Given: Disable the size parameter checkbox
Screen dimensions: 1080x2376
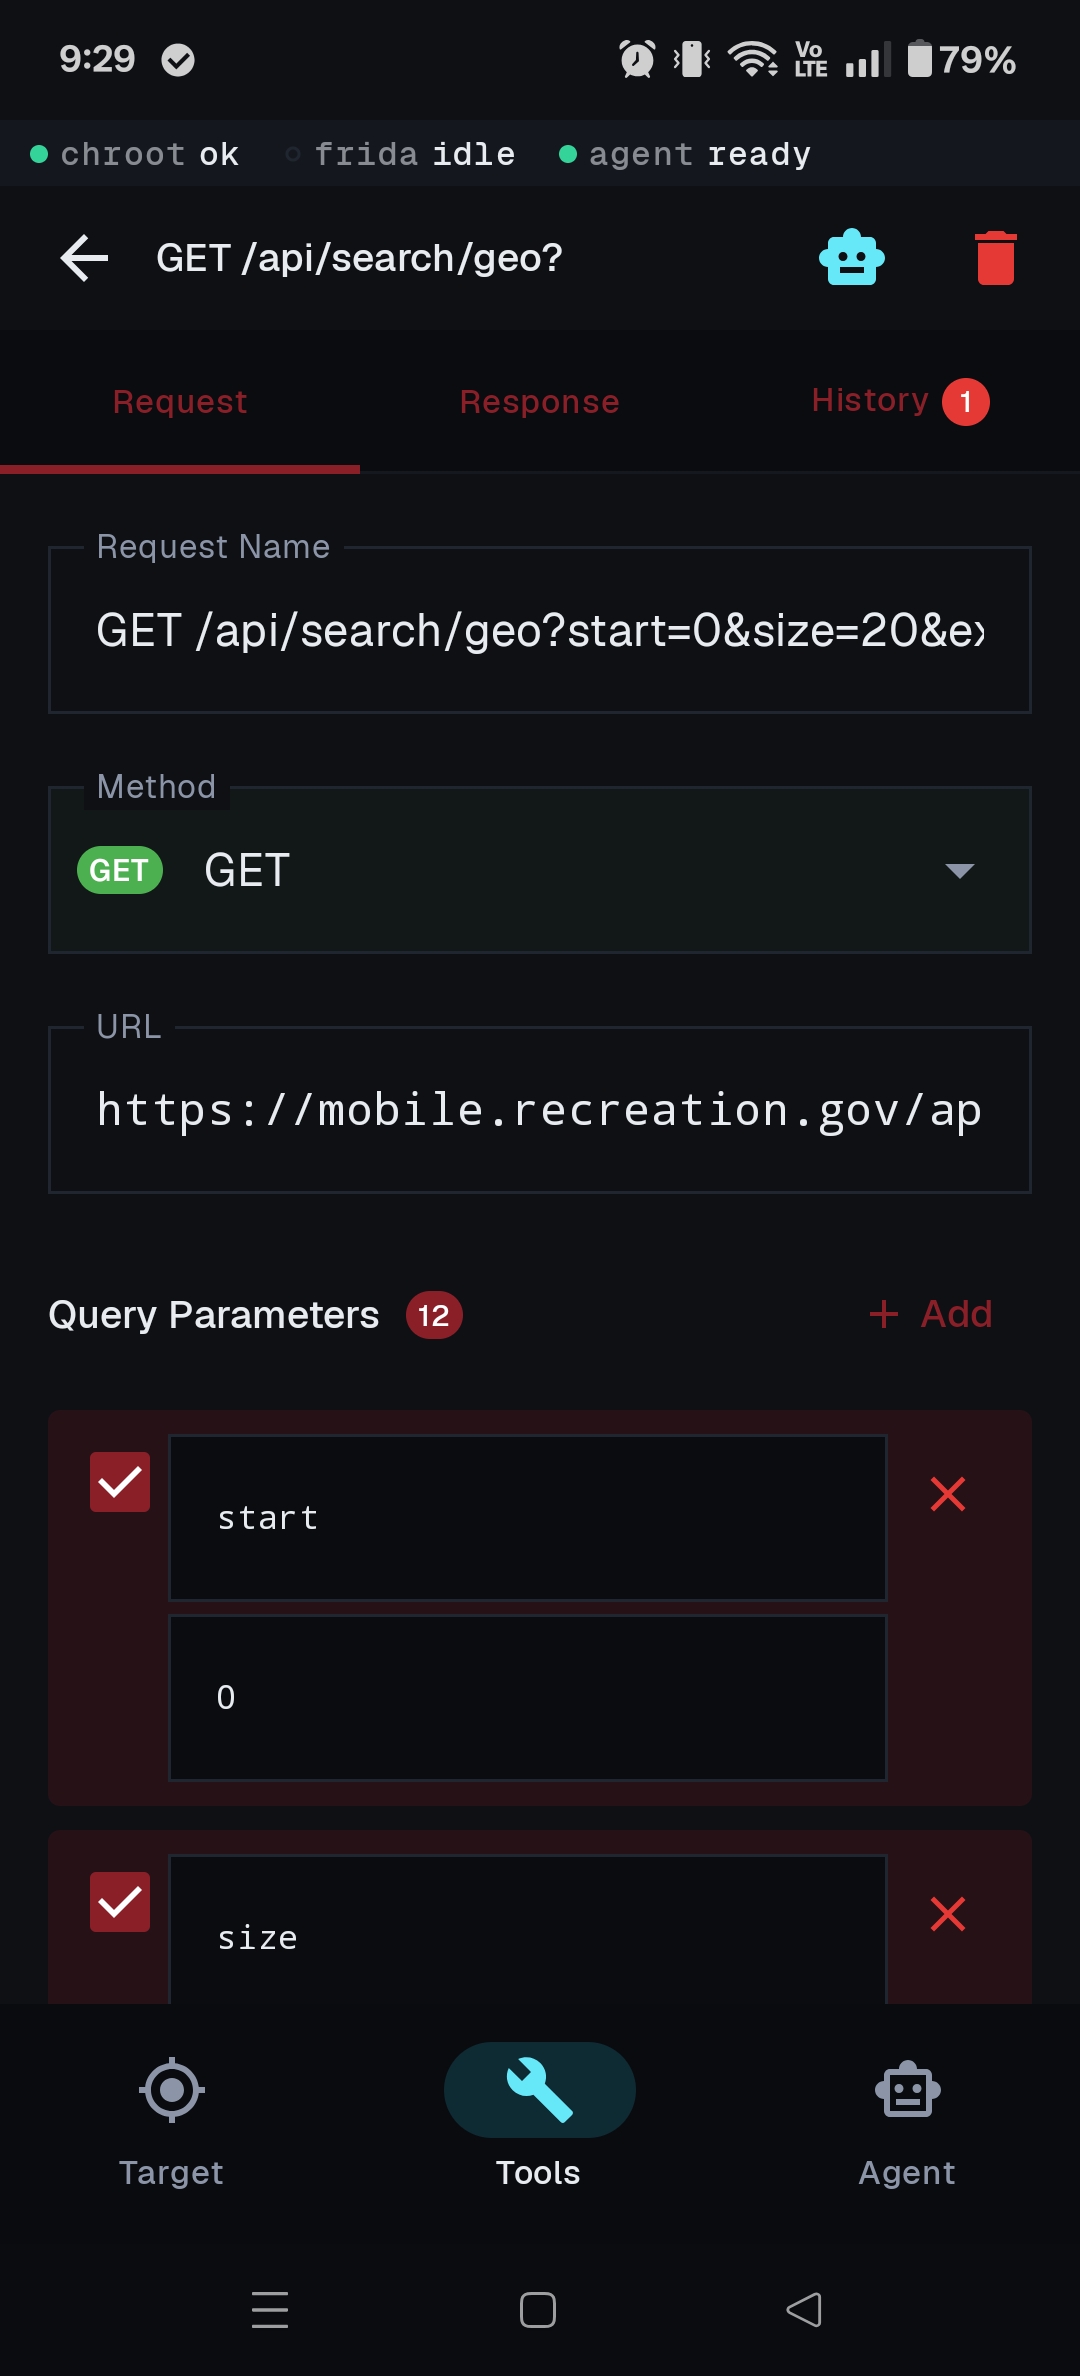Looking at the screenshot, I should point(120,1902).
